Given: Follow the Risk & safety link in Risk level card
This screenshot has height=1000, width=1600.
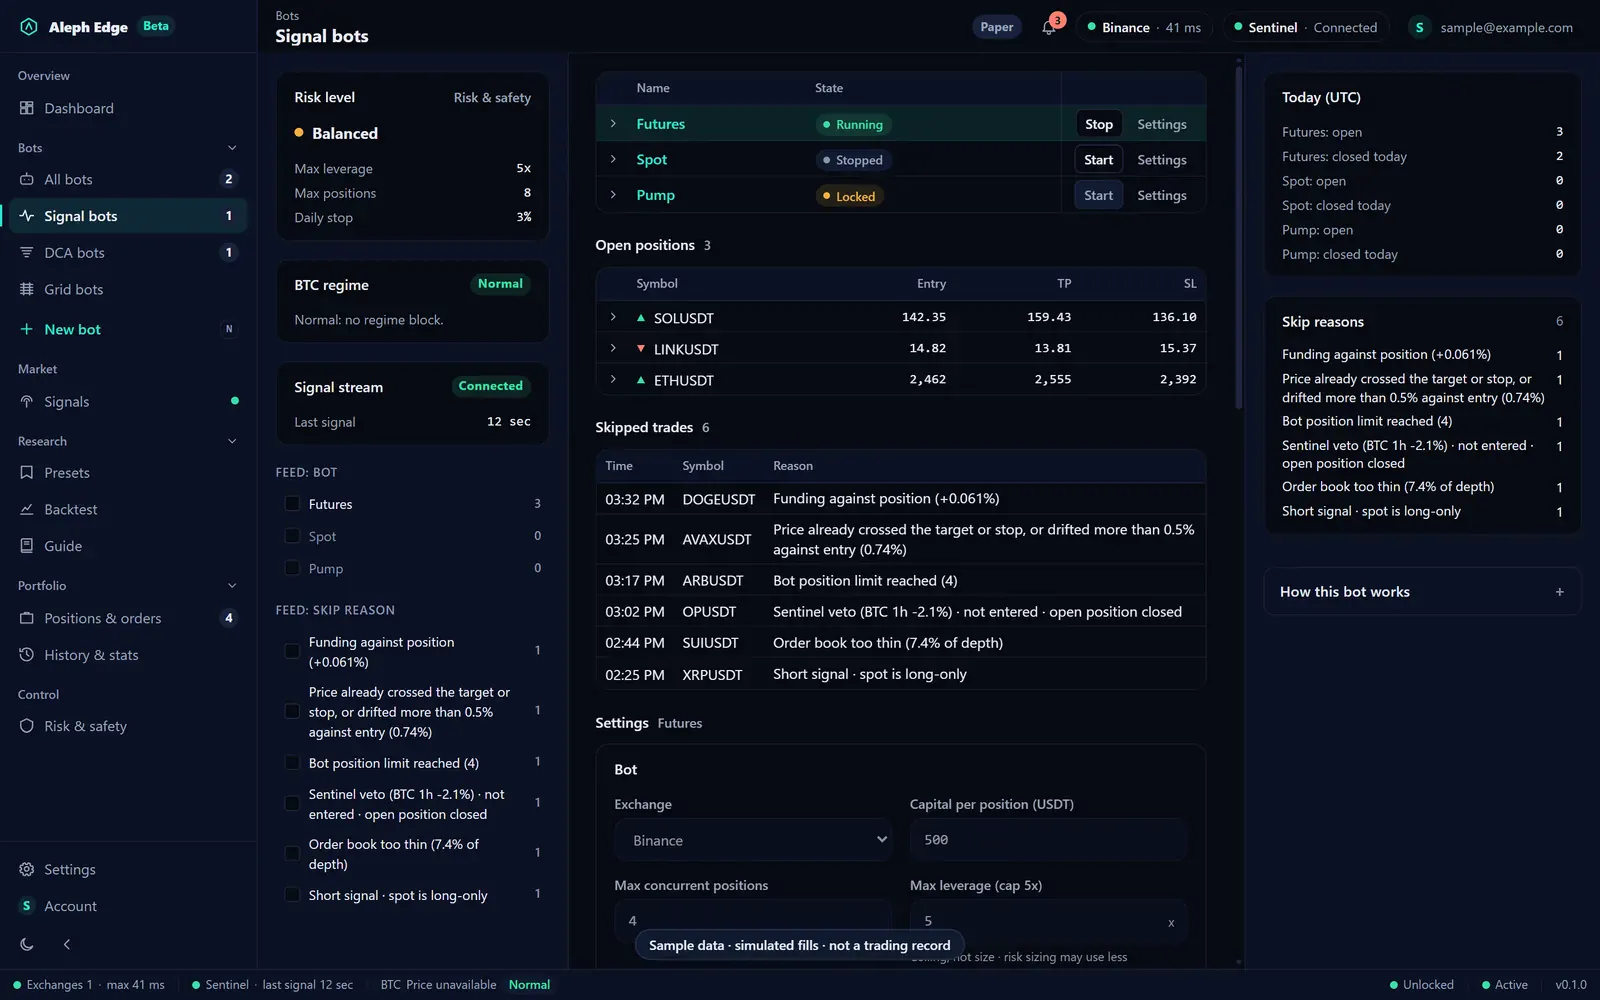Looking at the screenshot, I should point(492,98).
